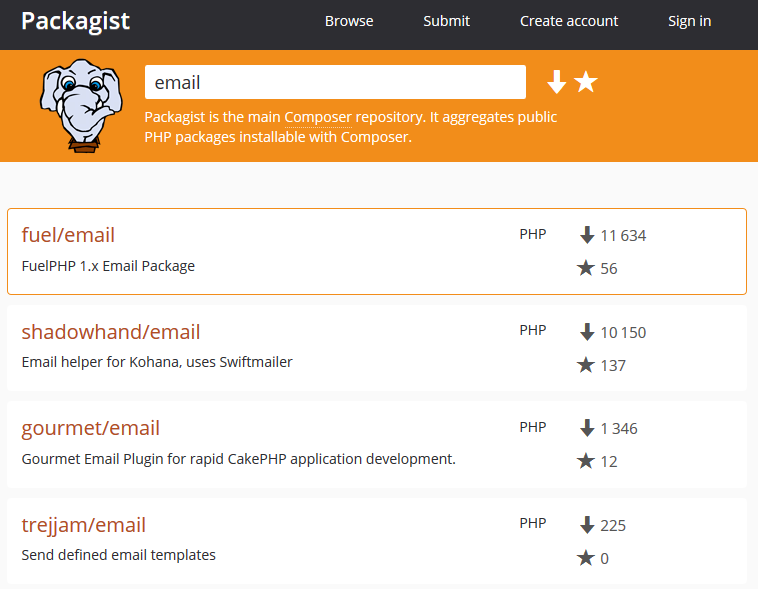The height and width of the screenshot is (589, 758).
Task: Open the fuel/email package
Action: (68, 235)
